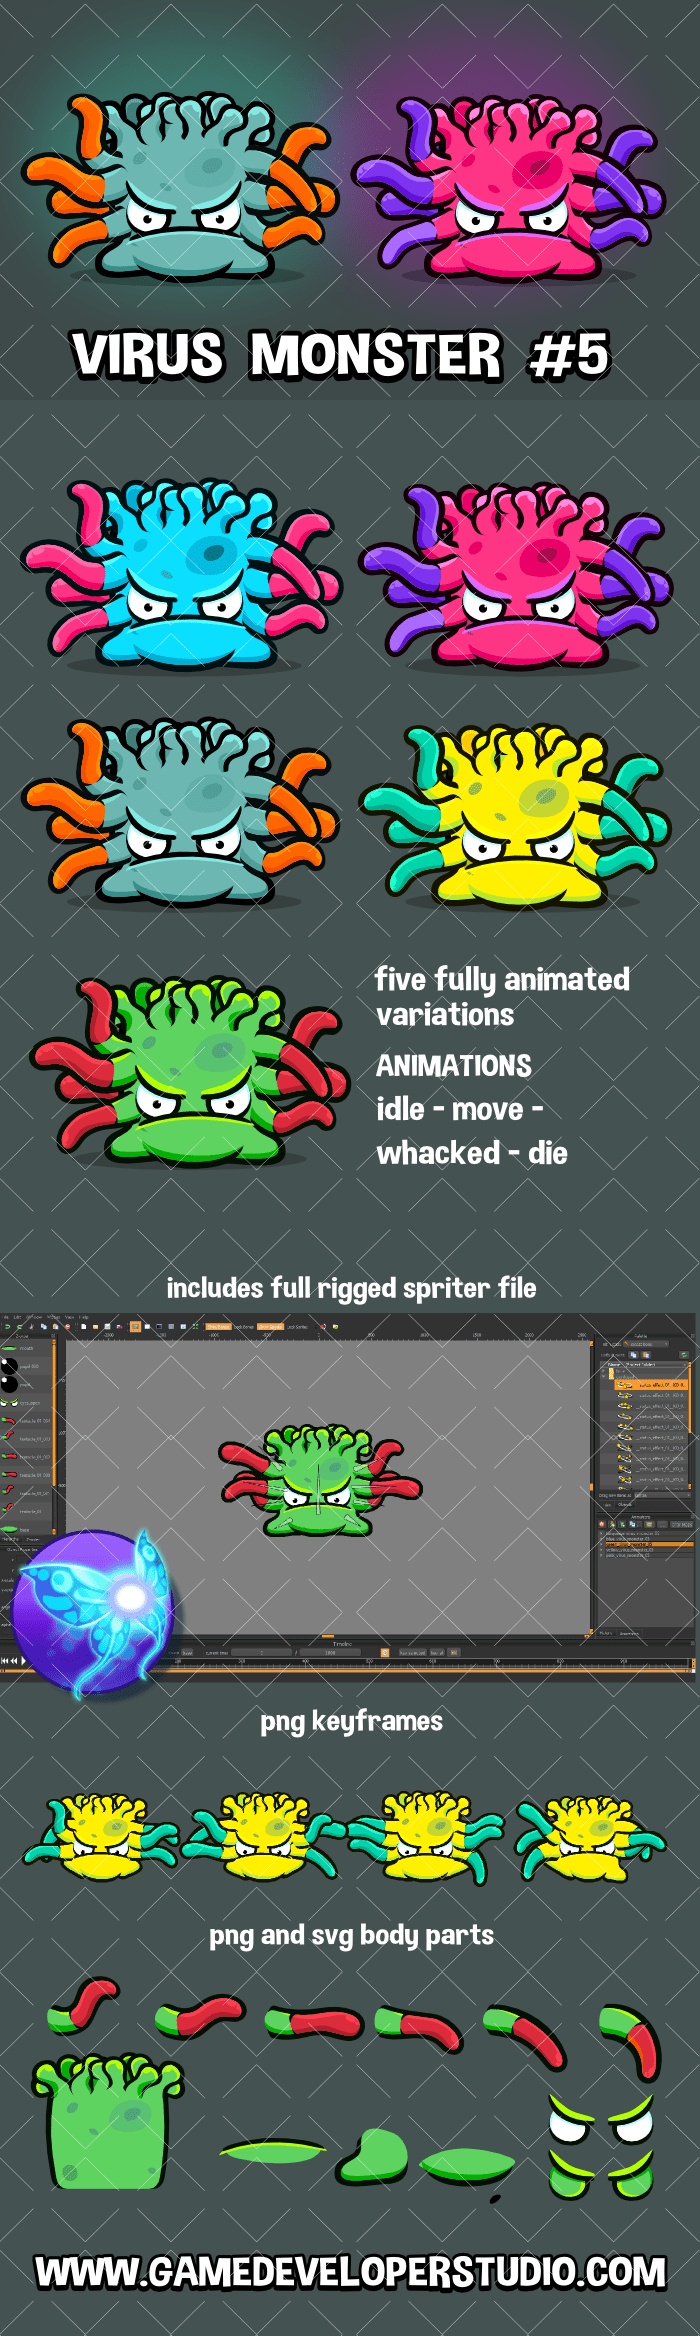Expand the pink_virus_monster_05 entity
This screenshot has width=700, height=2336.
(x=601, y=1555)
